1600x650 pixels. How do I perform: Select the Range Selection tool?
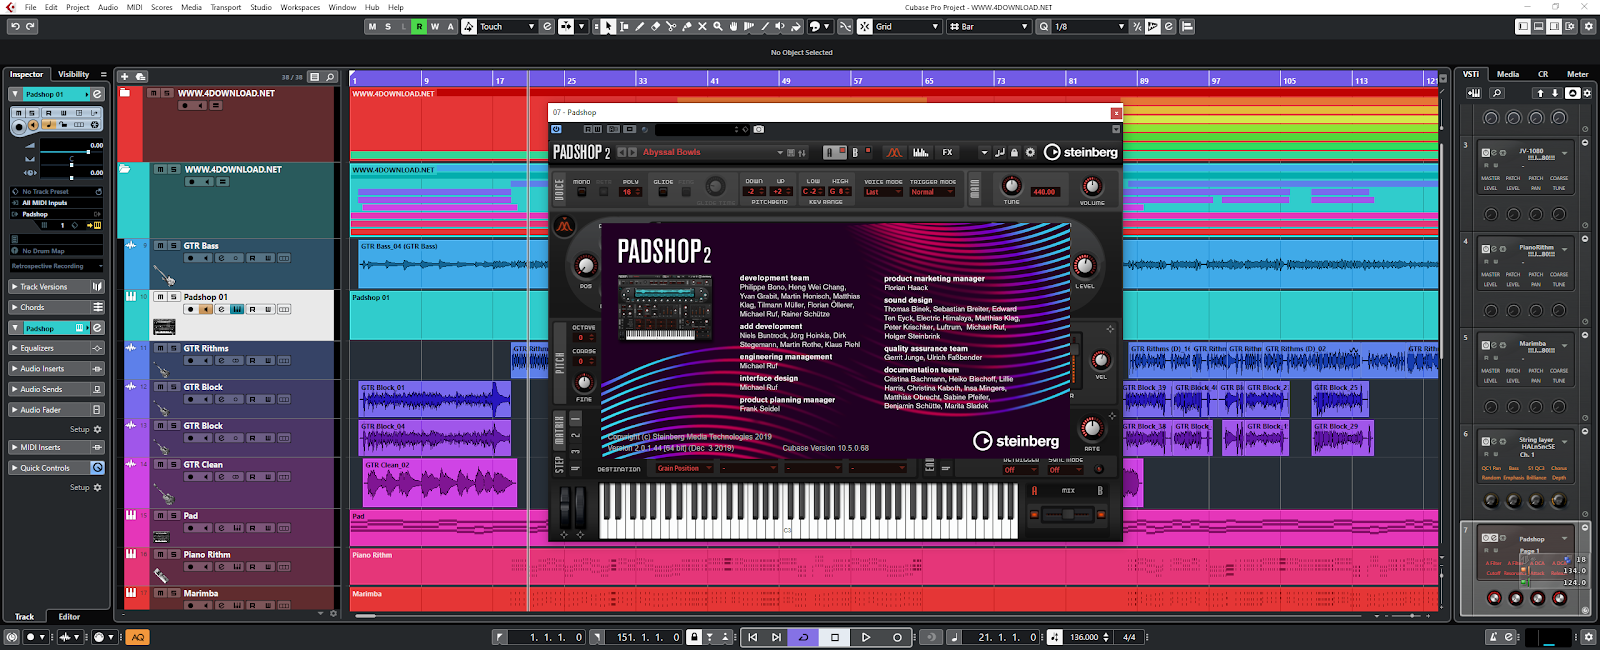pyautogui.click(x=624, y=26)
